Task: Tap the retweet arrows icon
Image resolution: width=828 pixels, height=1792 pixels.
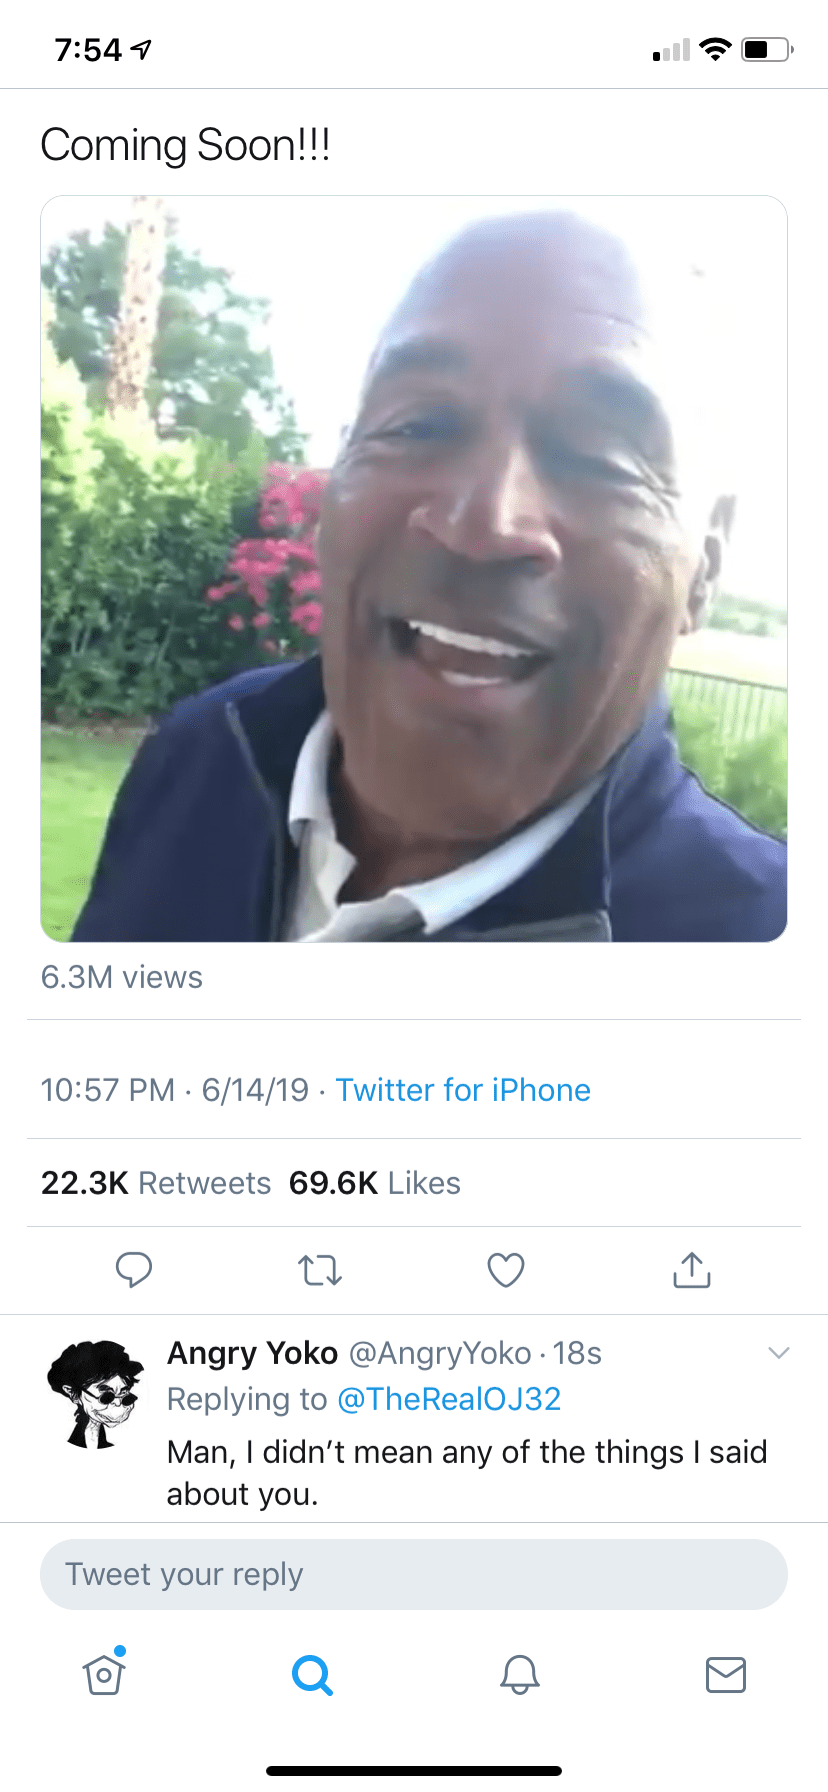Action: coord(320,1270)
